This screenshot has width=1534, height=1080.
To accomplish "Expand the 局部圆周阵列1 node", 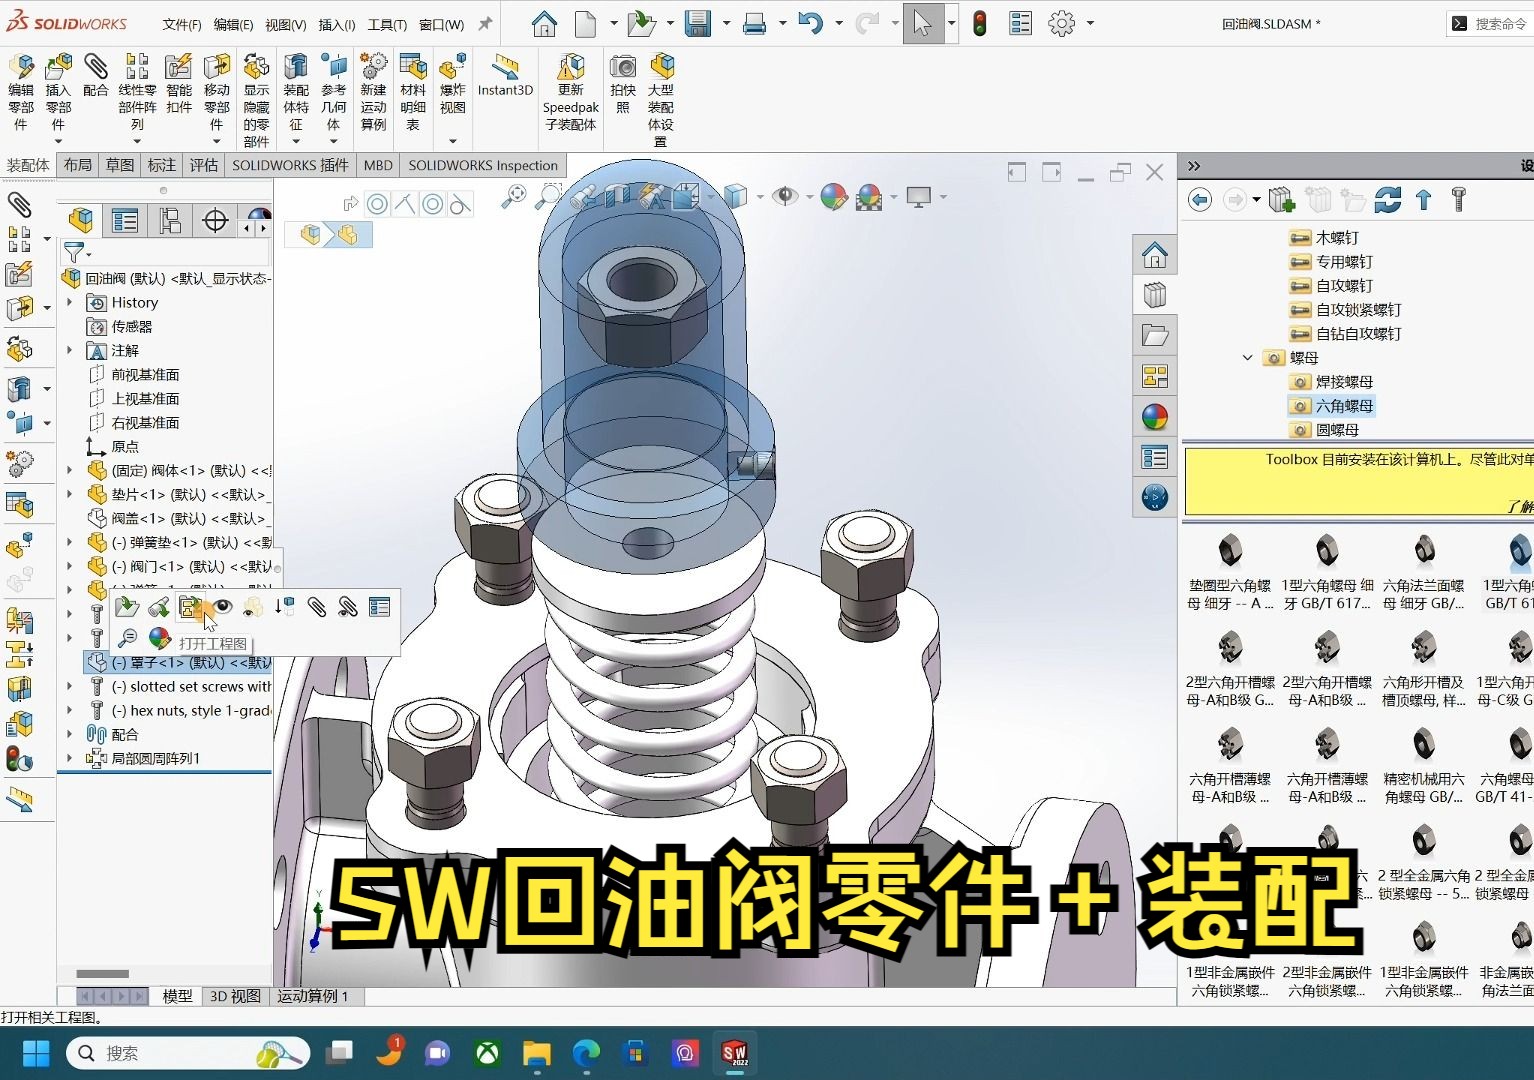I will pyautogui.click(x=69, y=758).
